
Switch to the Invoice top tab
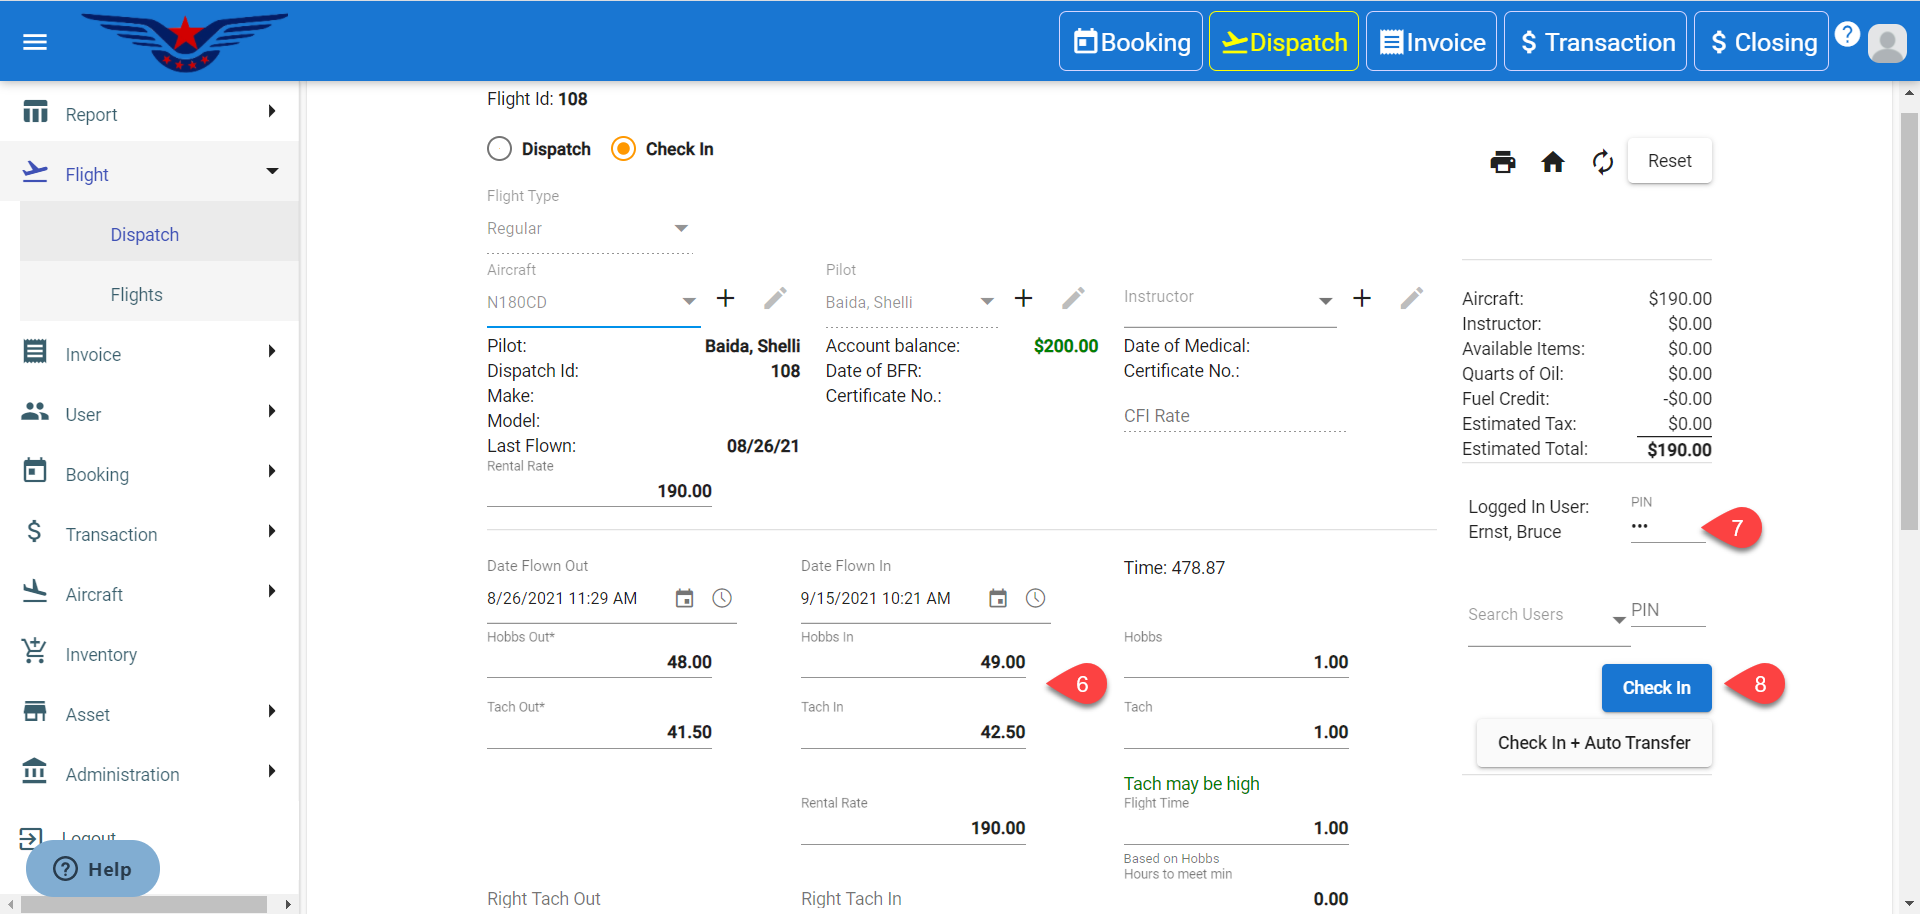click(x=1431, y=42)
